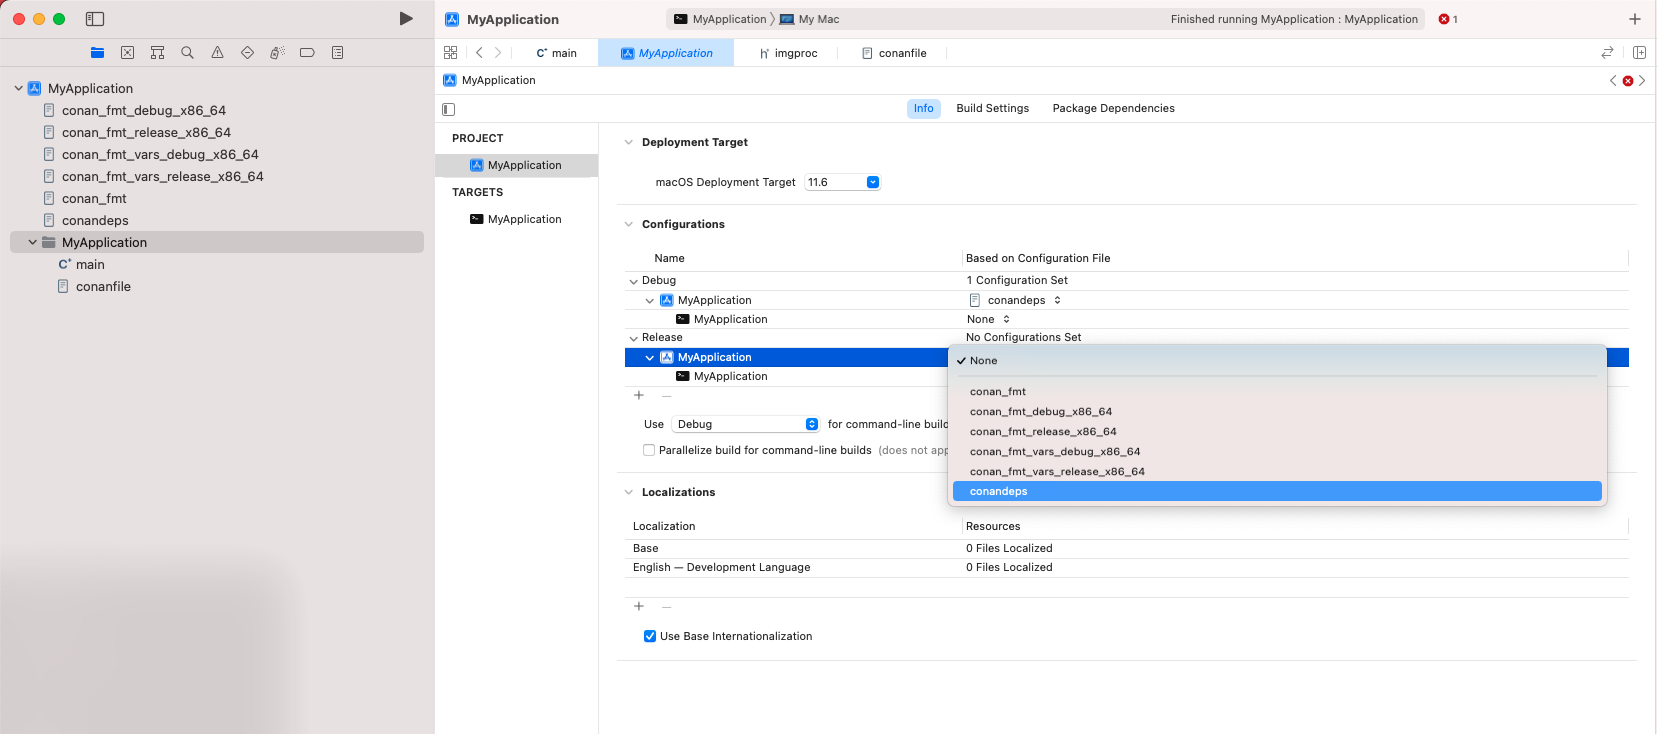Screen dimensions: 1657x734
Task: Select None in the configuration popup menu
Action: pyautogui.click(x=1277, y=361)
